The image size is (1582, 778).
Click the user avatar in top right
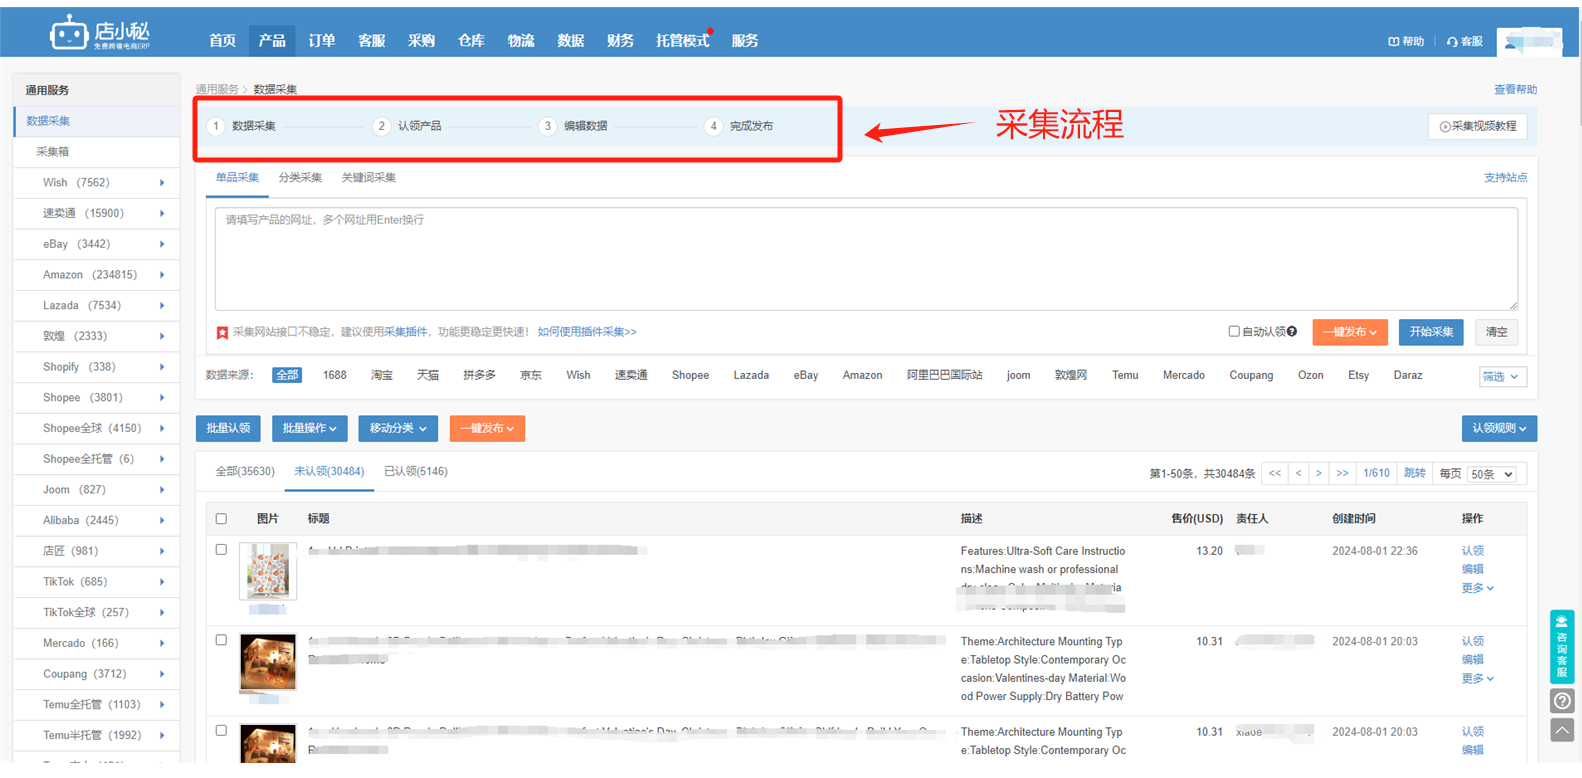pos(1529,42)
